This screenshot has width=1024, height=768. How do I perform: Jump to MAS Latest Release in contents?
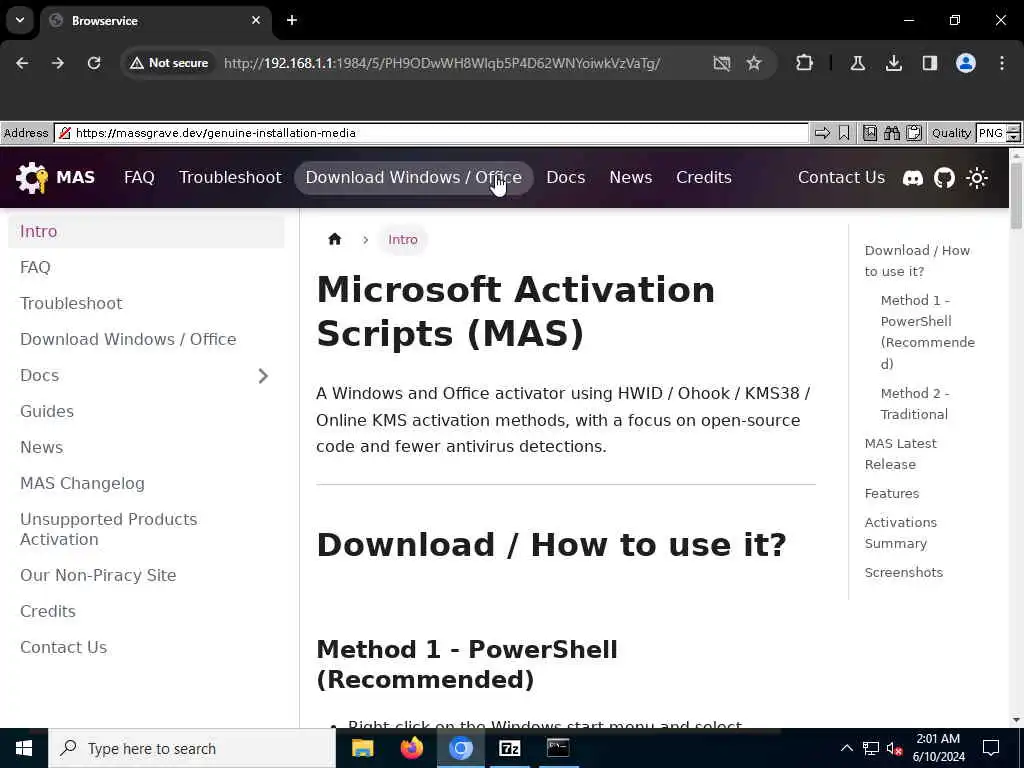tap(901, 454)
